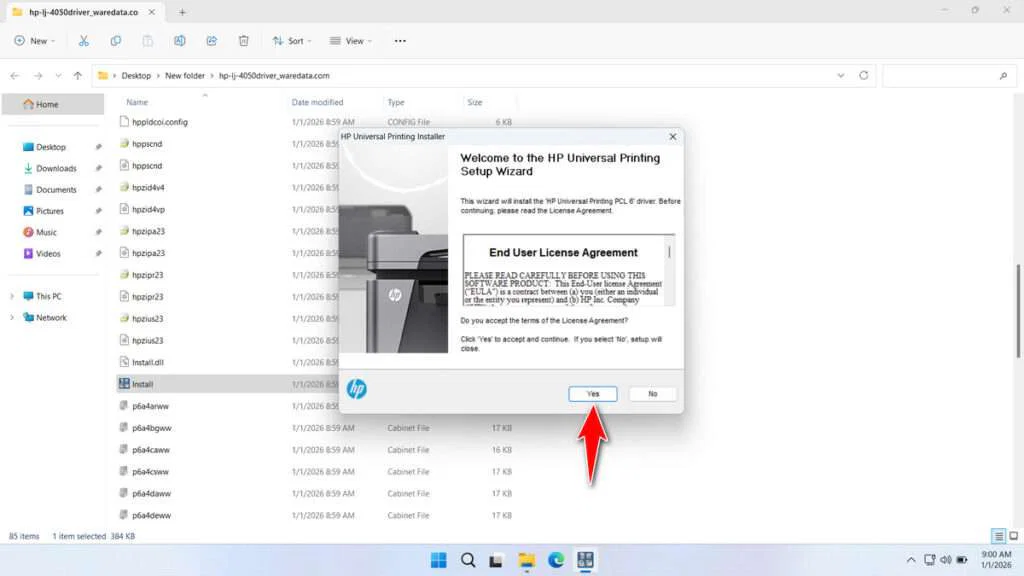Open the Downloads folder from sidebar
The width and height of the screenshot is (1024, 576).
pyautogui.click(x=54, y=168)
